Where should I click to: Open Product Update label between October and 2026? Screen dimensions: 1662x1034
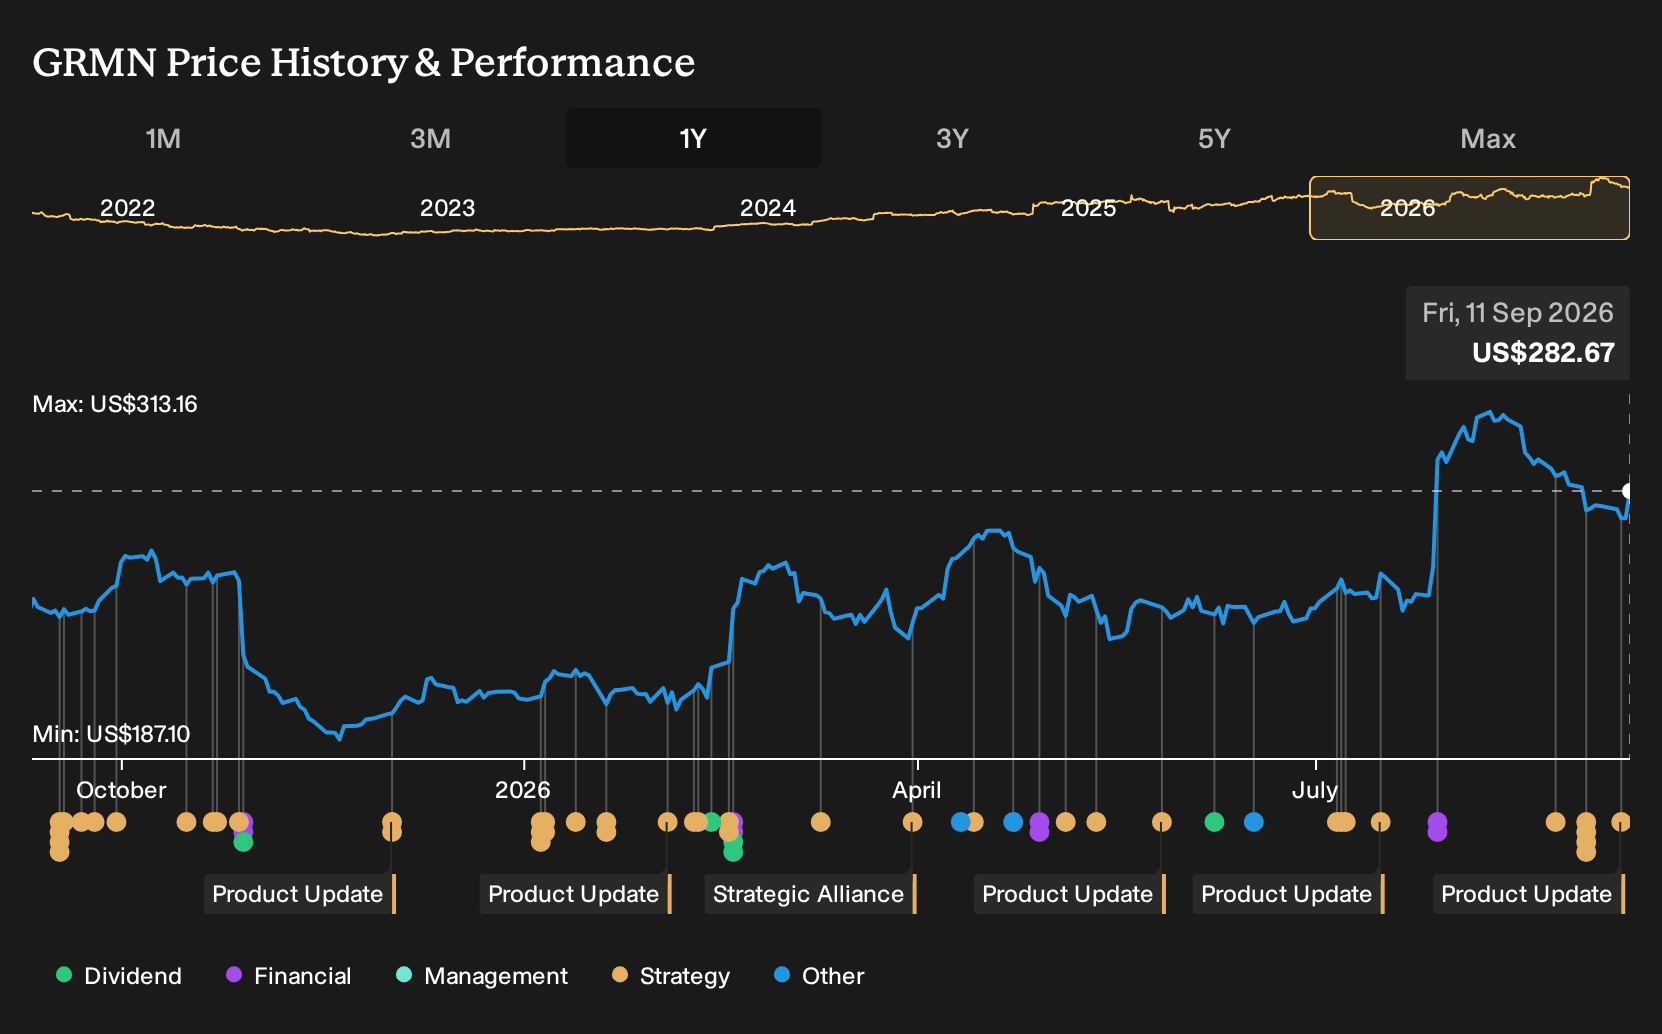click(x=300, y=894)
